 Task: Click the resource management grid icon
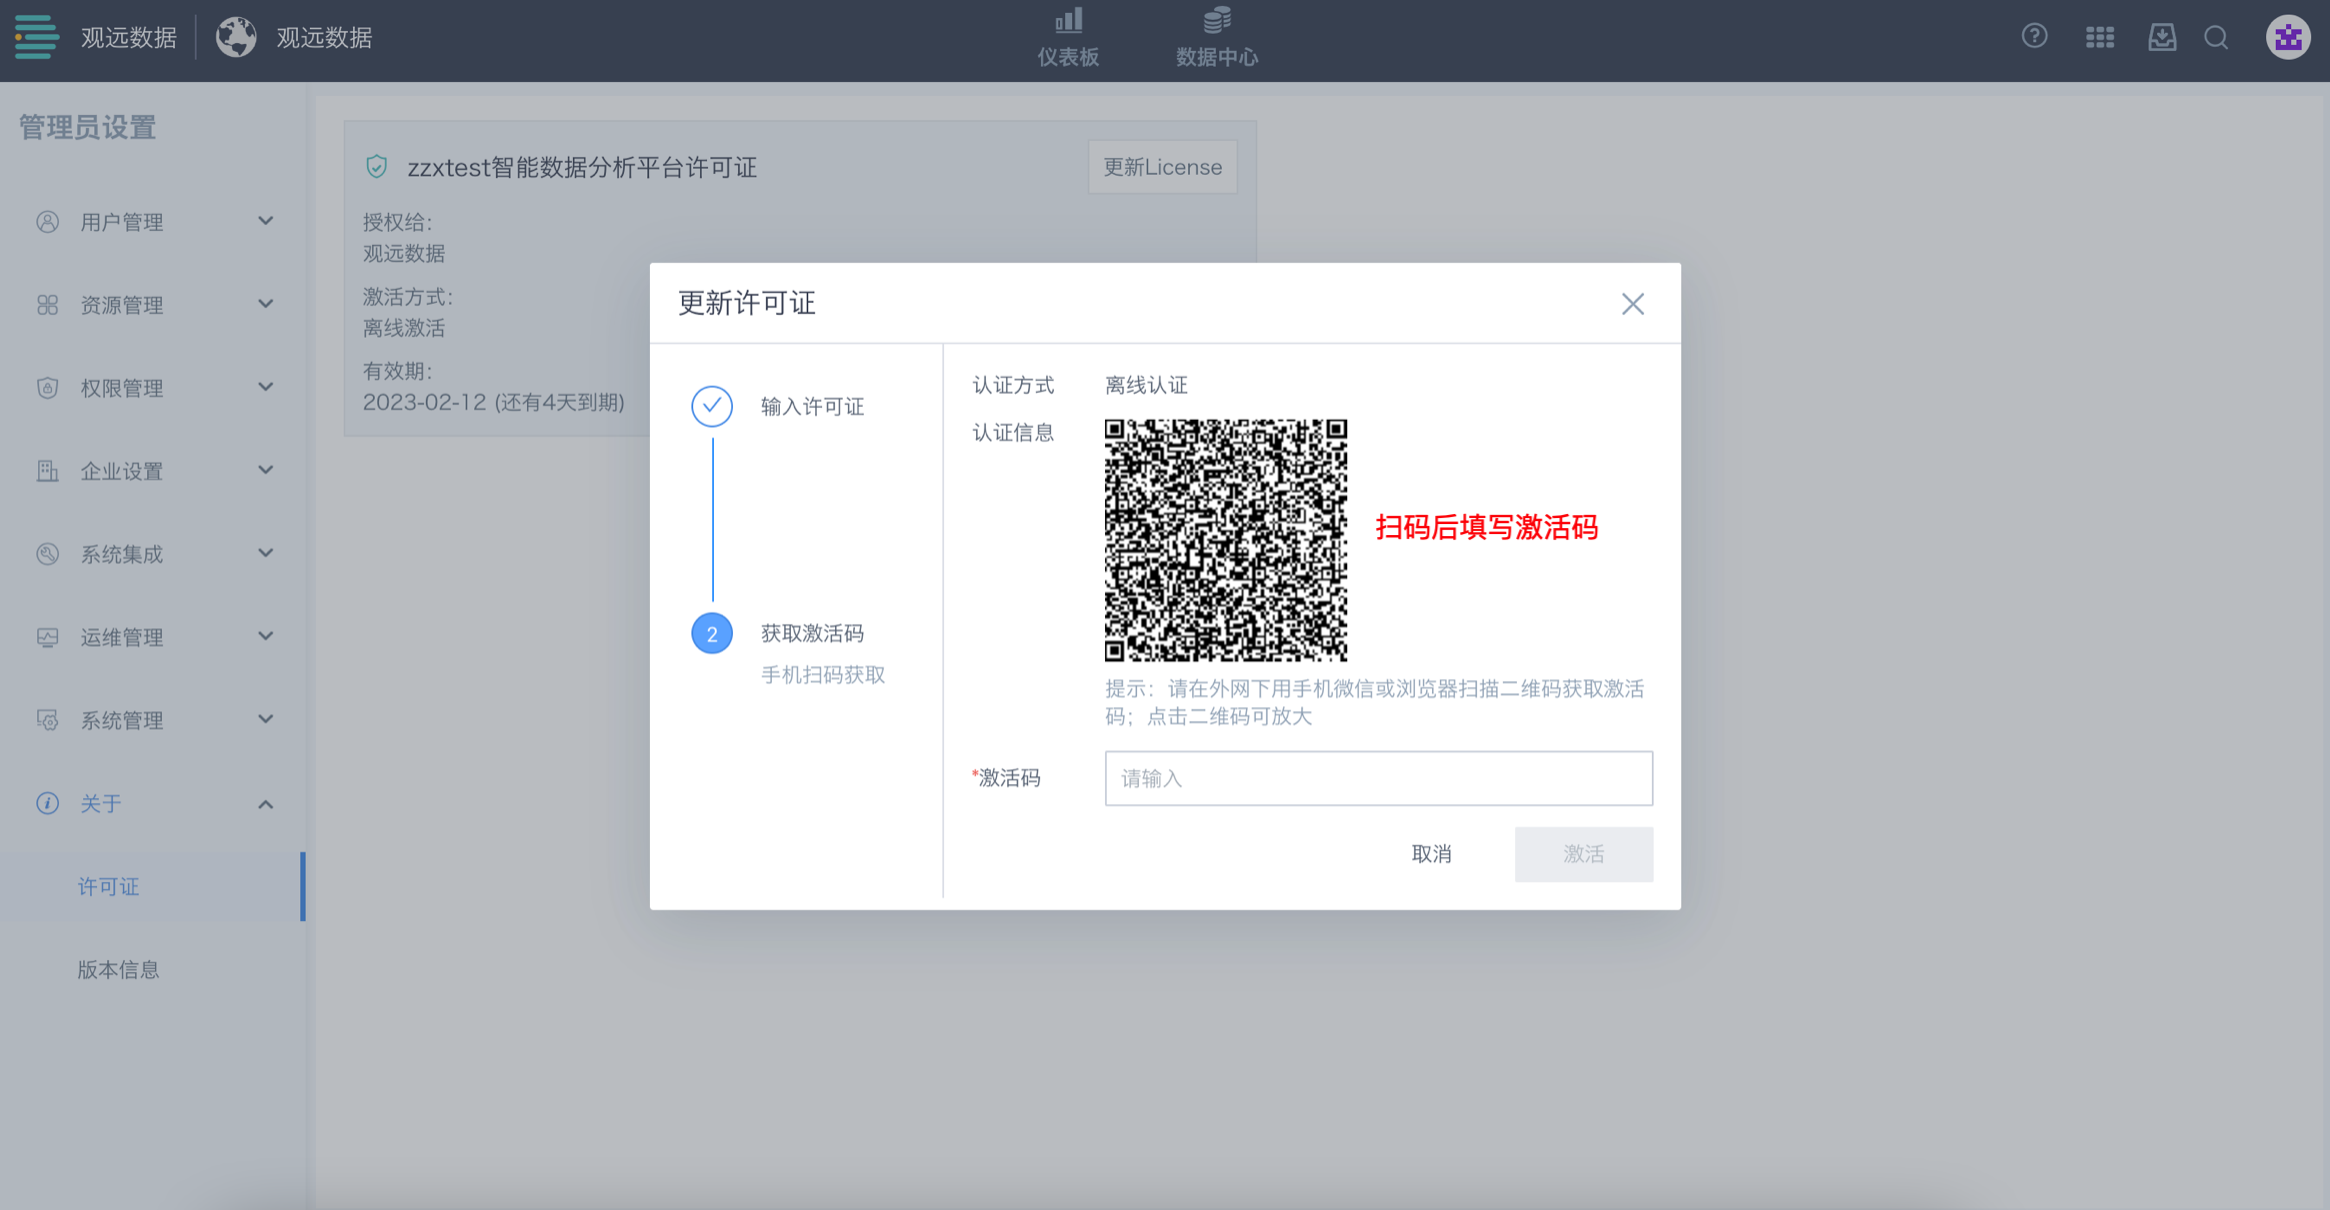[x=47, y=305]
